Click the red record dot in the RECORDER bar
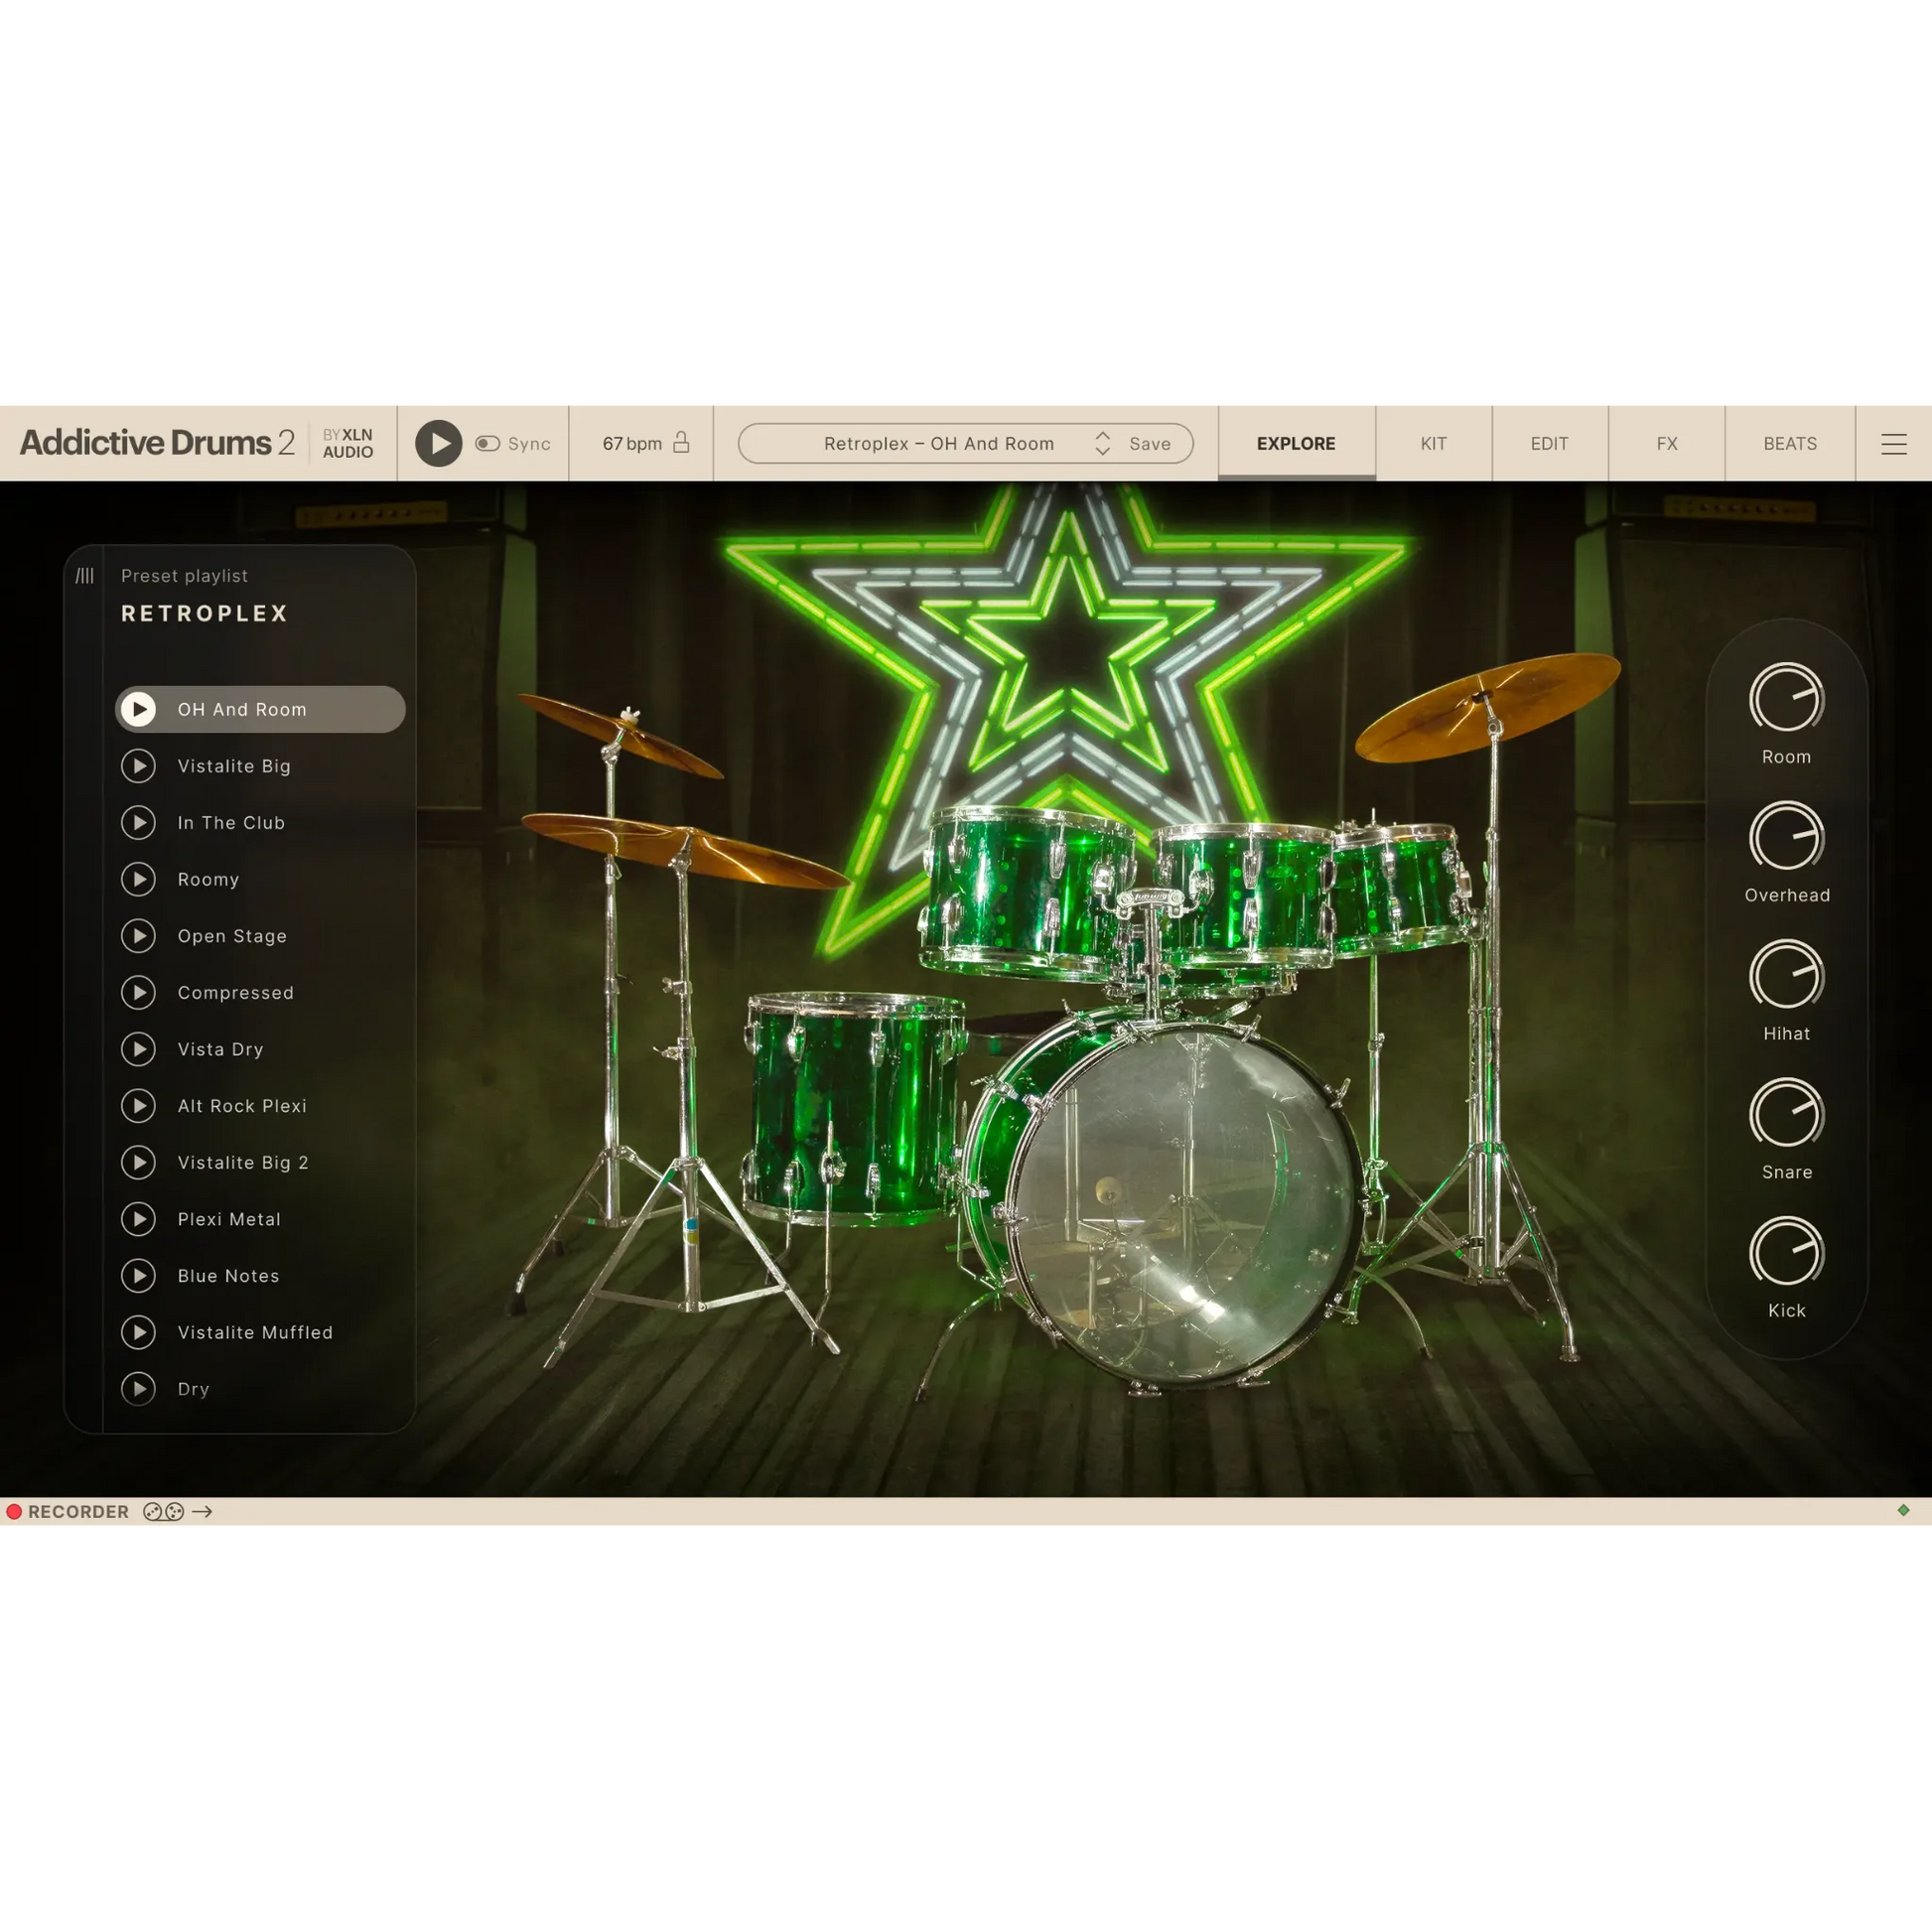 14,1511
